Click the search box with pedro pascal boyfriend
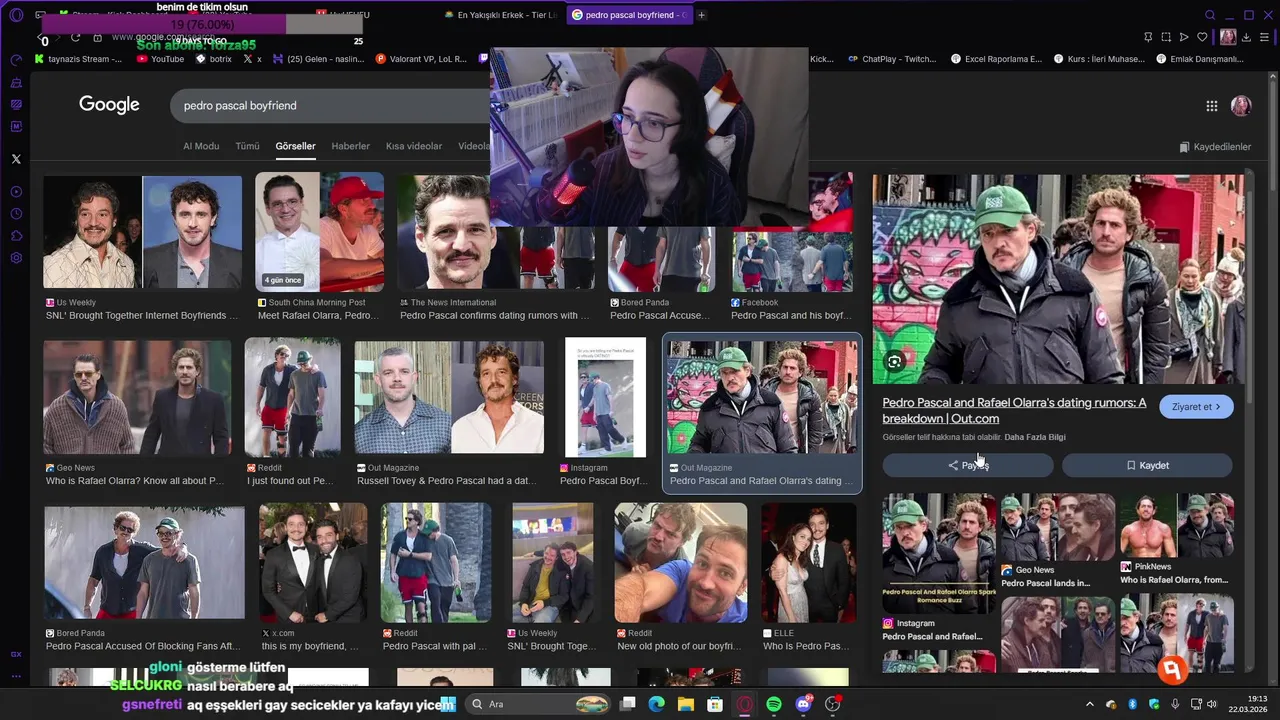 [x=330, y=105]
